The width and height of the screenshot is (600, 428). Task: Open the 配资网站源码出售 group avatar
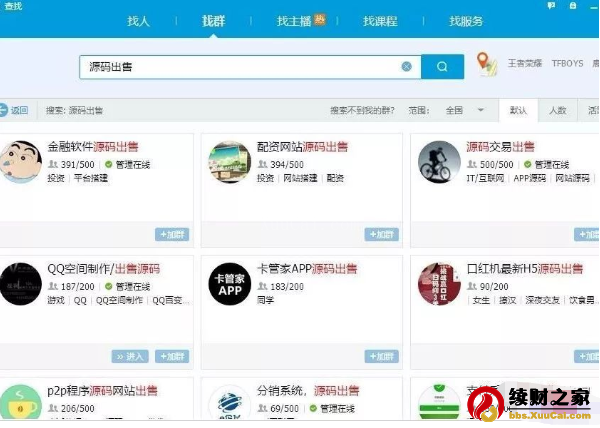click(229, 162)
